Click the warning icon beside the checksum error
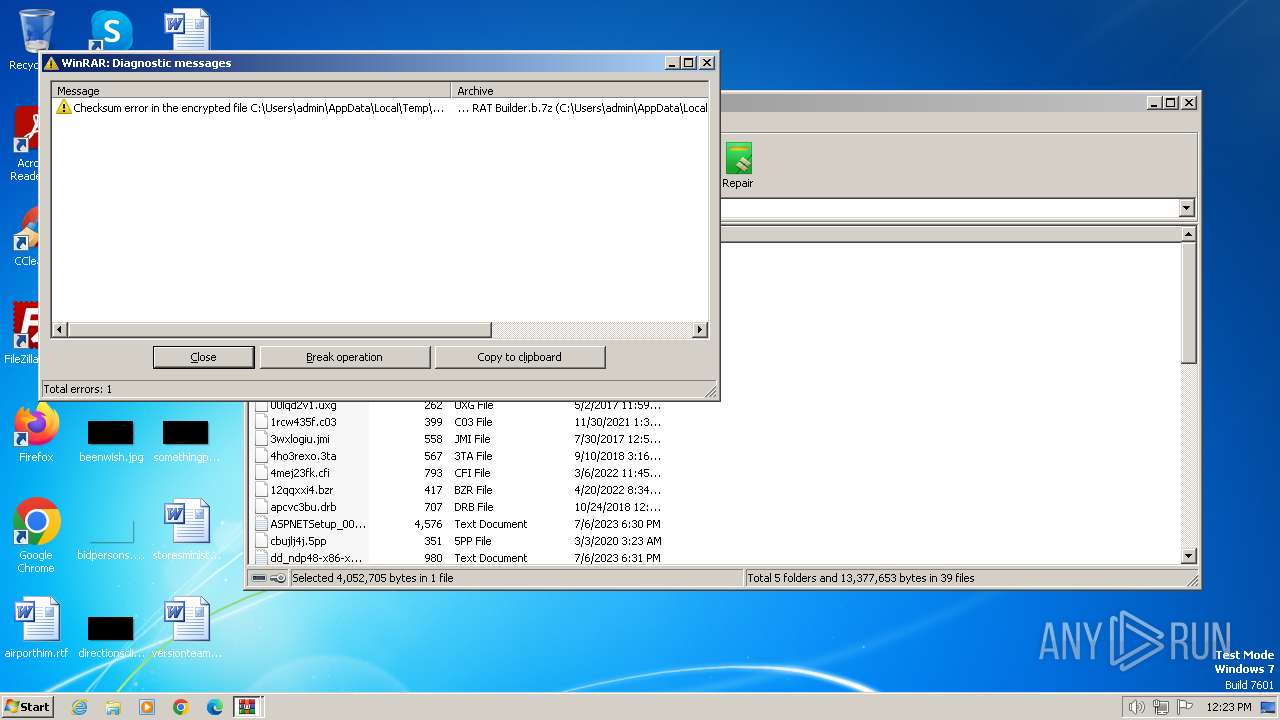 click(64, 107)
